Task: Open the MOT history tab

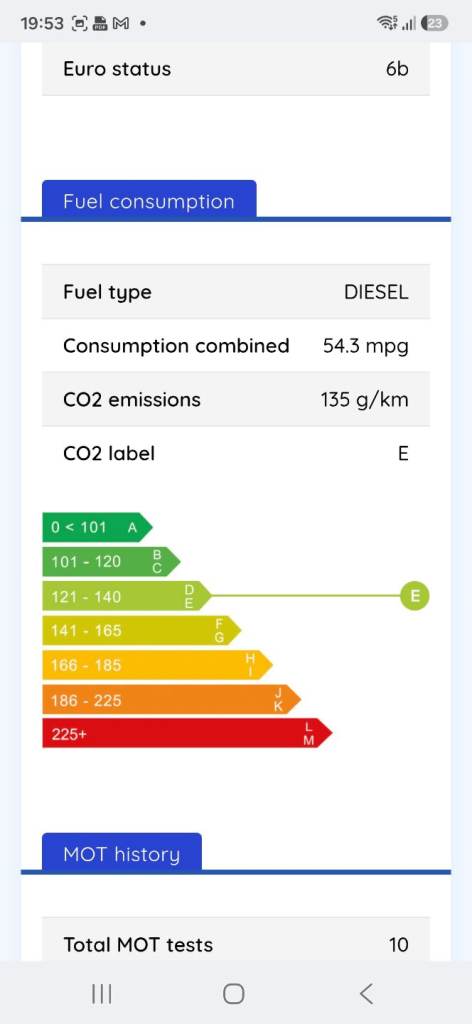Action: coord(121,854)
